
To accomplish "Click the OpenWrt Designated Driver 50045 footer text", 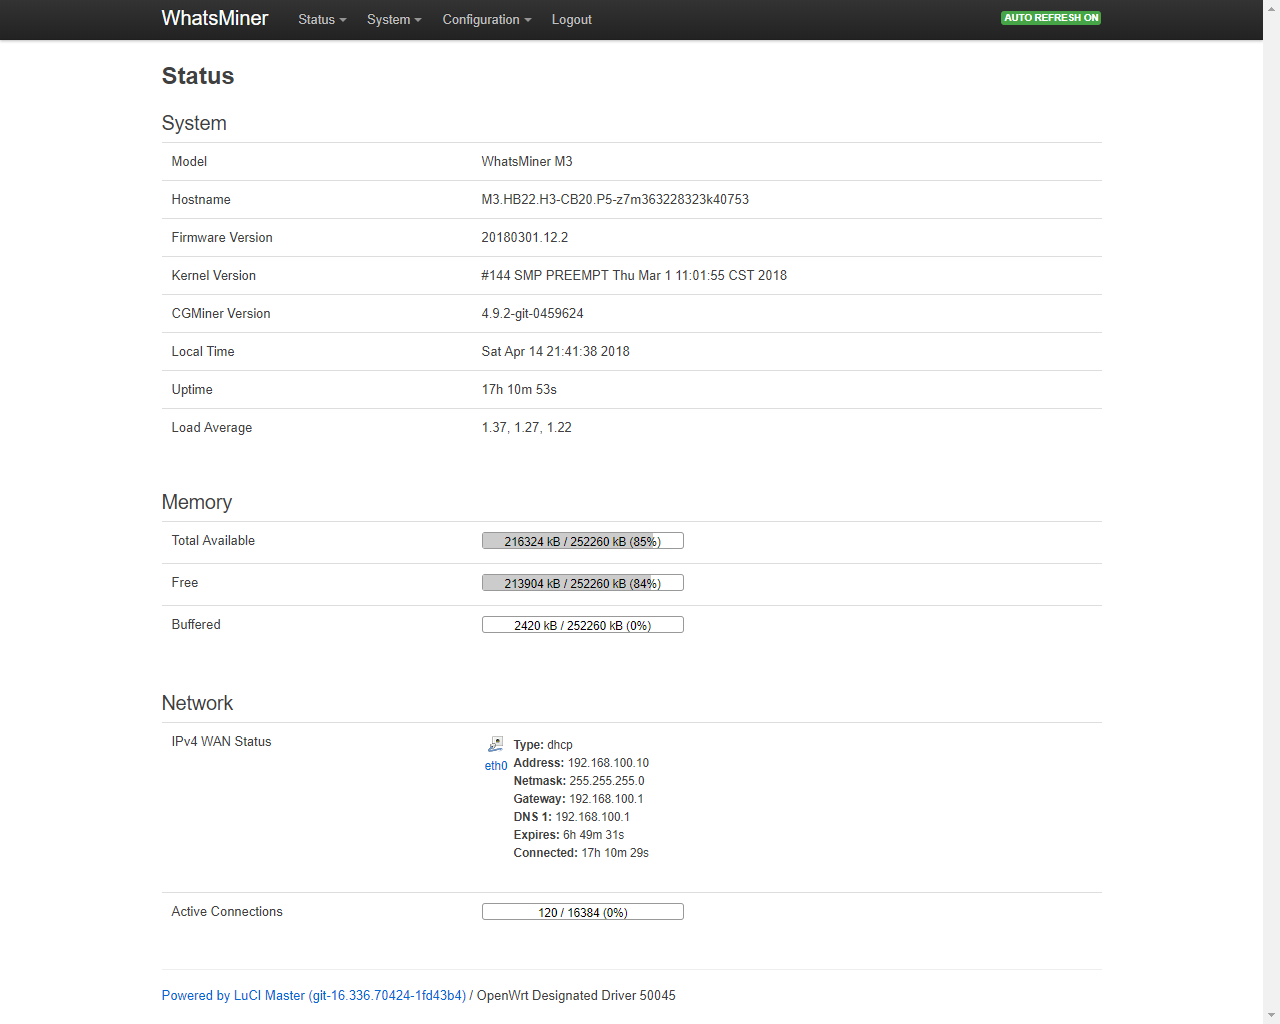I will coord(576,995).
